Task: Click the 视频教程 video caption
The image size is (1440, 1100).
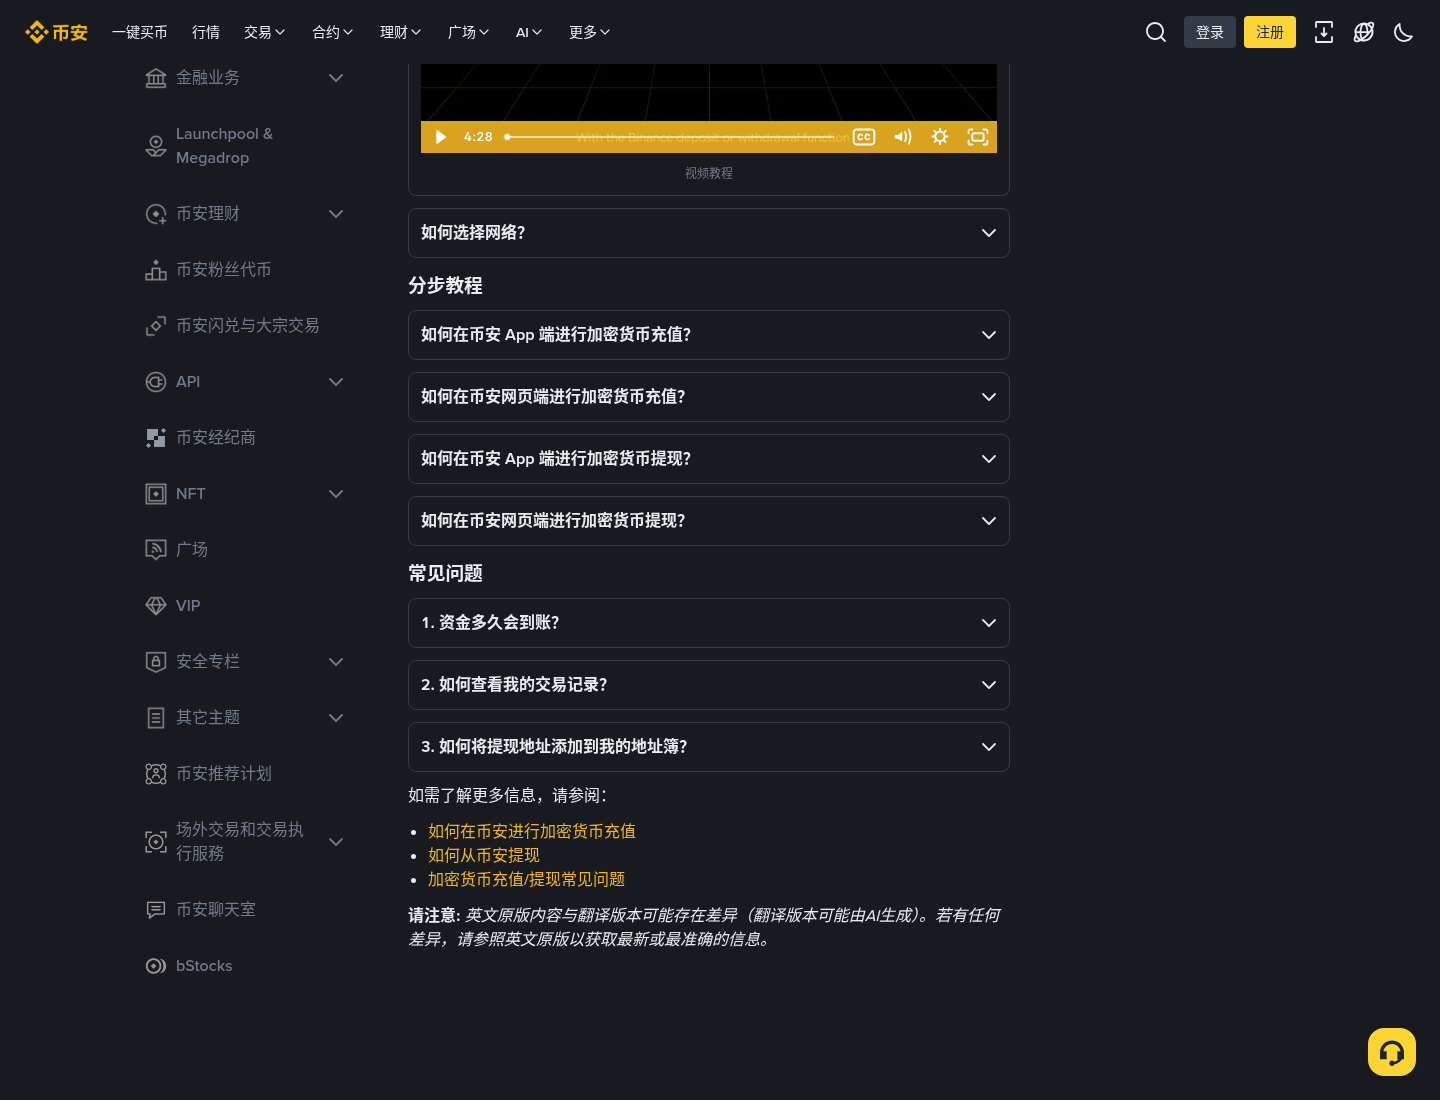Action: tap(709, 173)
